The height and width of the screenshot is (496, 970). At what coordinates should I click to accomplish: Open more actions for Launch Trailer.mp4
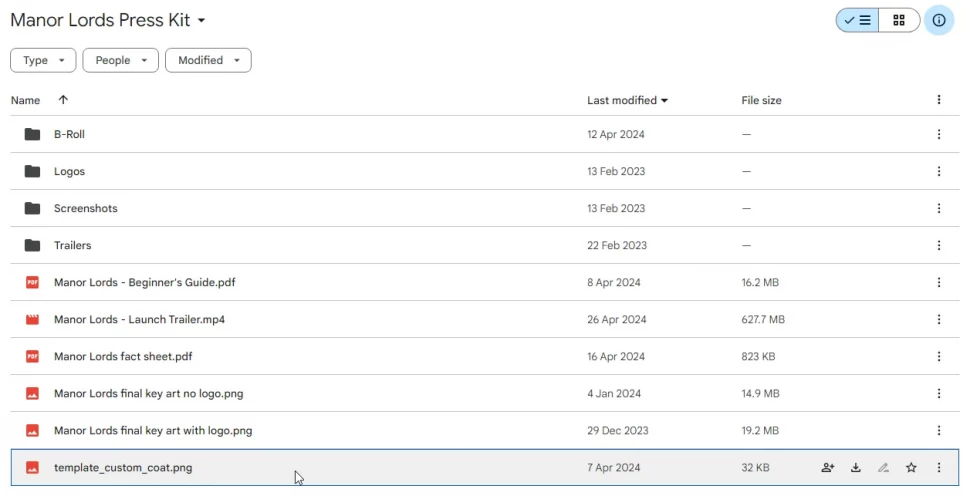click(938, 319)
